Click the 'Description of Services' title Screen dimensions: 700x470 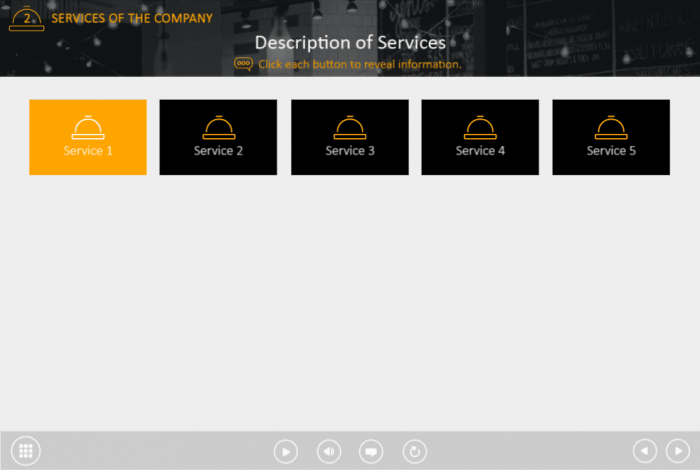[350, 42]
